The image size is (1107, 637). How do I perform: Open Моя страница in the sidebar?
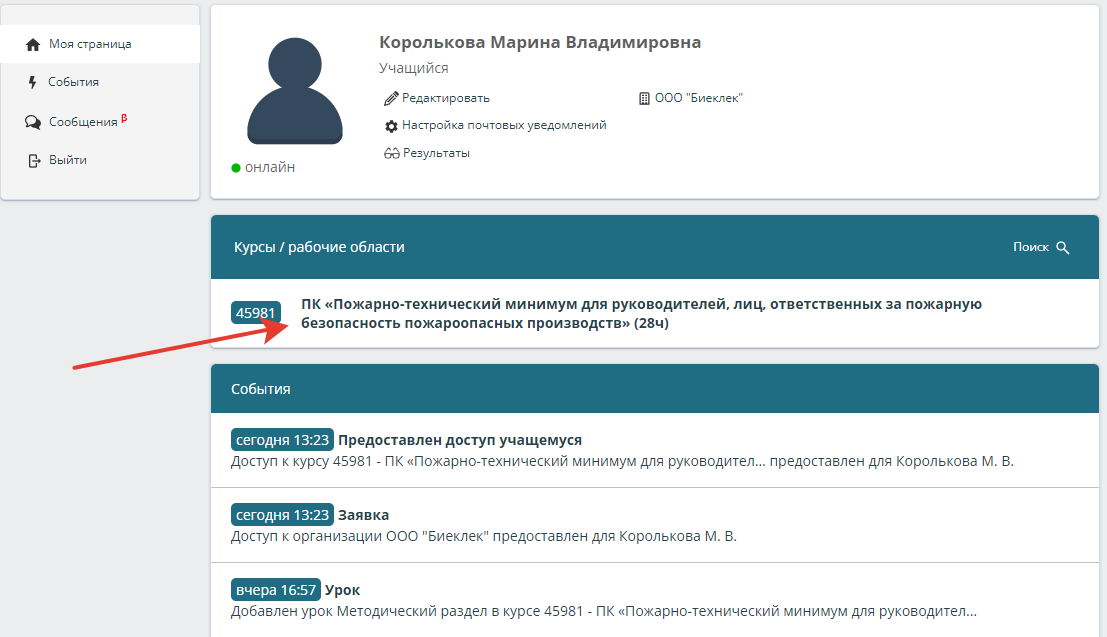pos(90,45)
